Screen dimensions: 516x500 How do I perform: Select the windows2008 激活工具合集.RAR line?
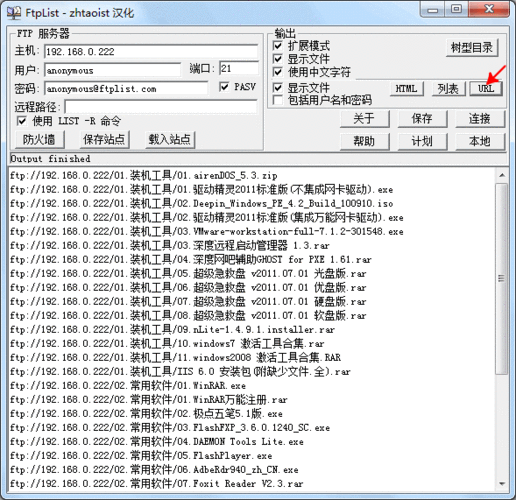click(175, 357)
